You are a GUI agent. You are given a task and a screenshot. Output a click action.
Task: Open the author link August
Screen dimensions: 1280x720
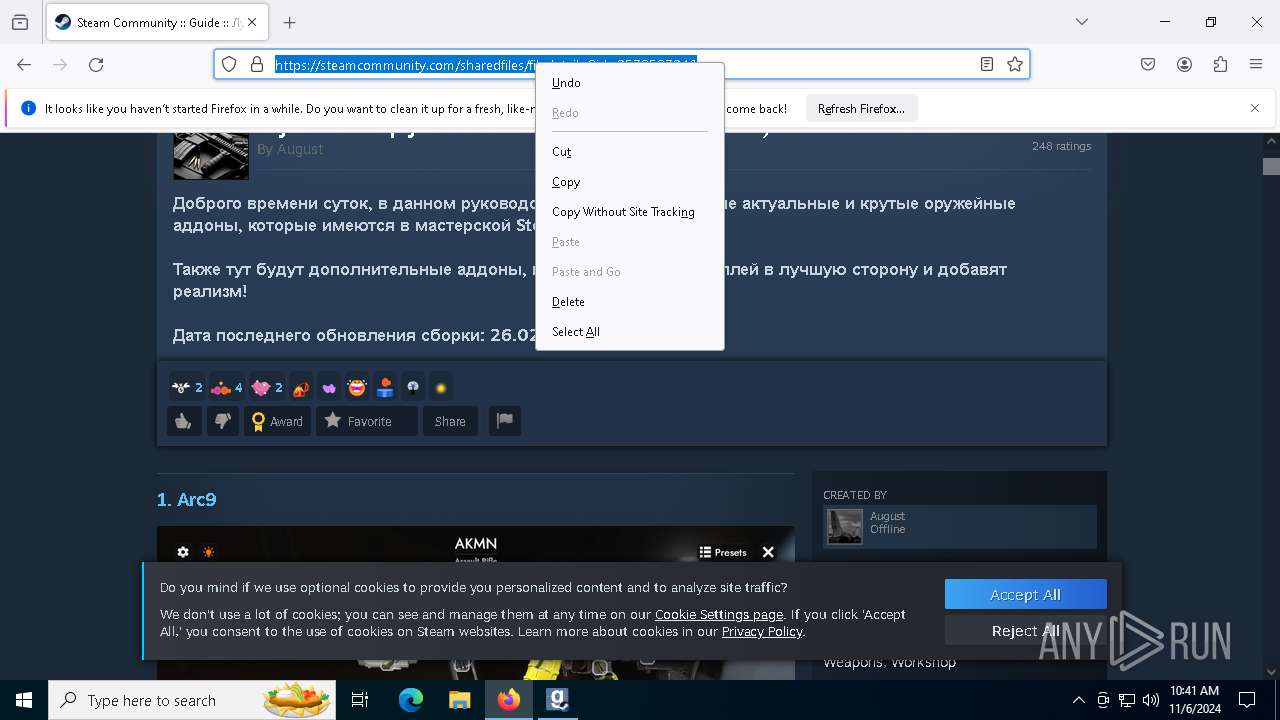[x=300, y=149]
